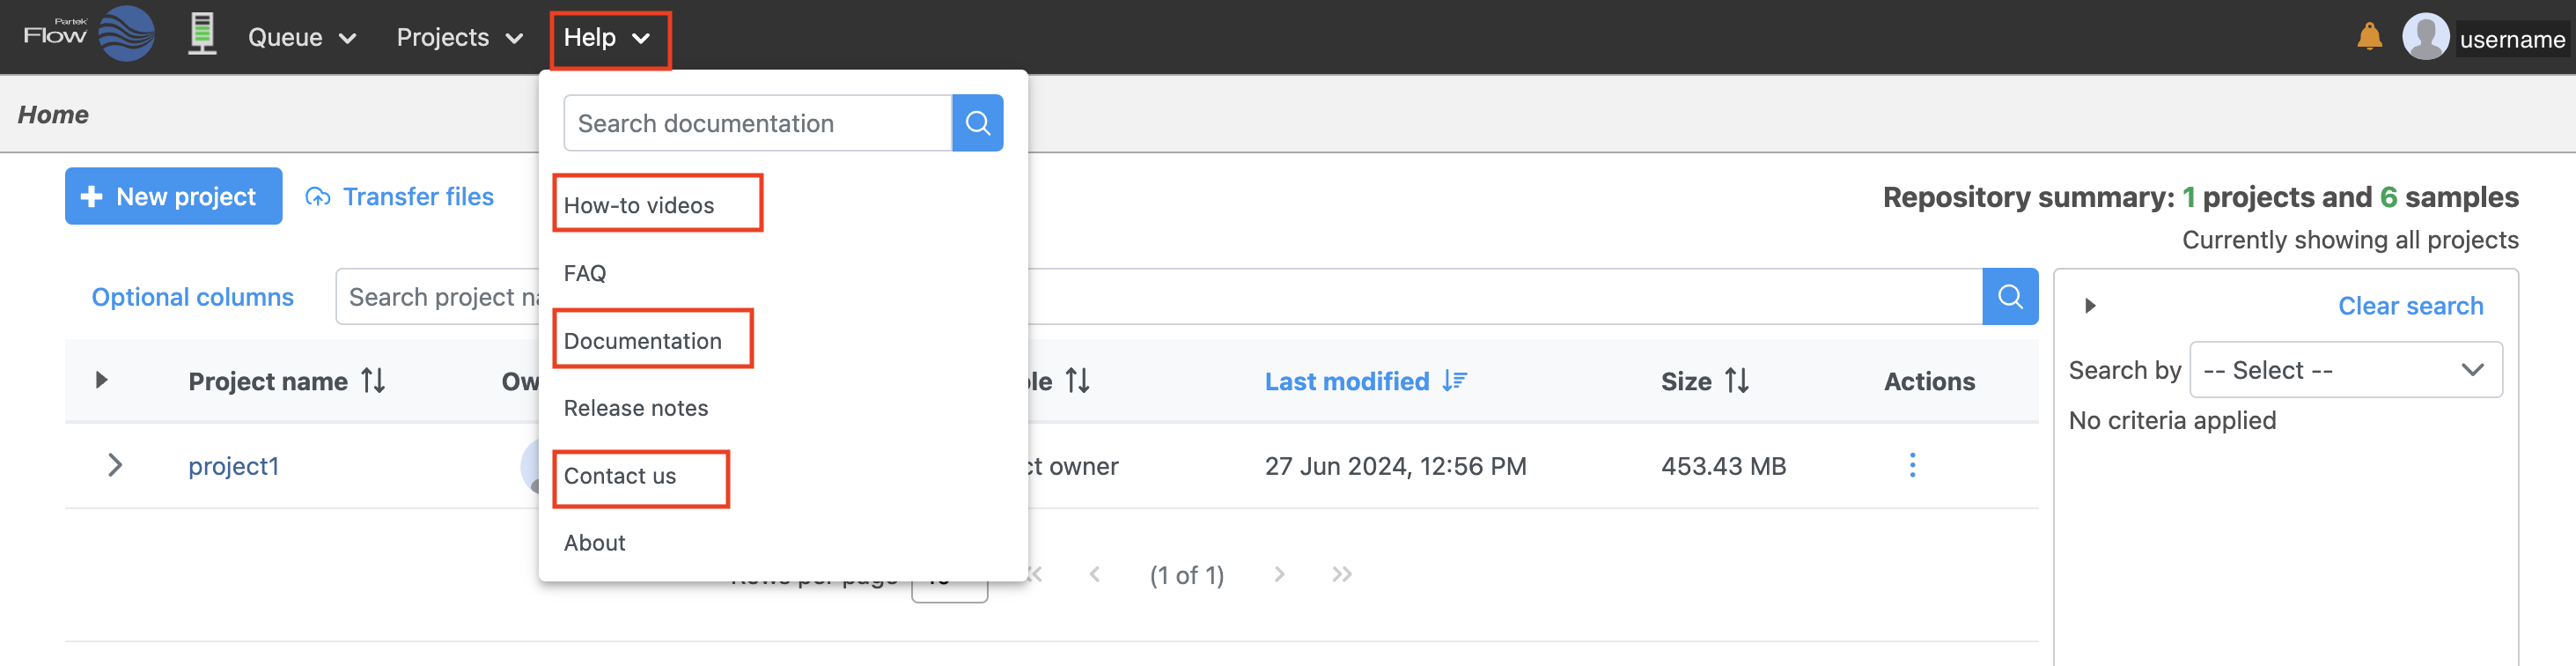Click the project search magnifier button
Screen dimensions: 2576x666
(2009, 297)
